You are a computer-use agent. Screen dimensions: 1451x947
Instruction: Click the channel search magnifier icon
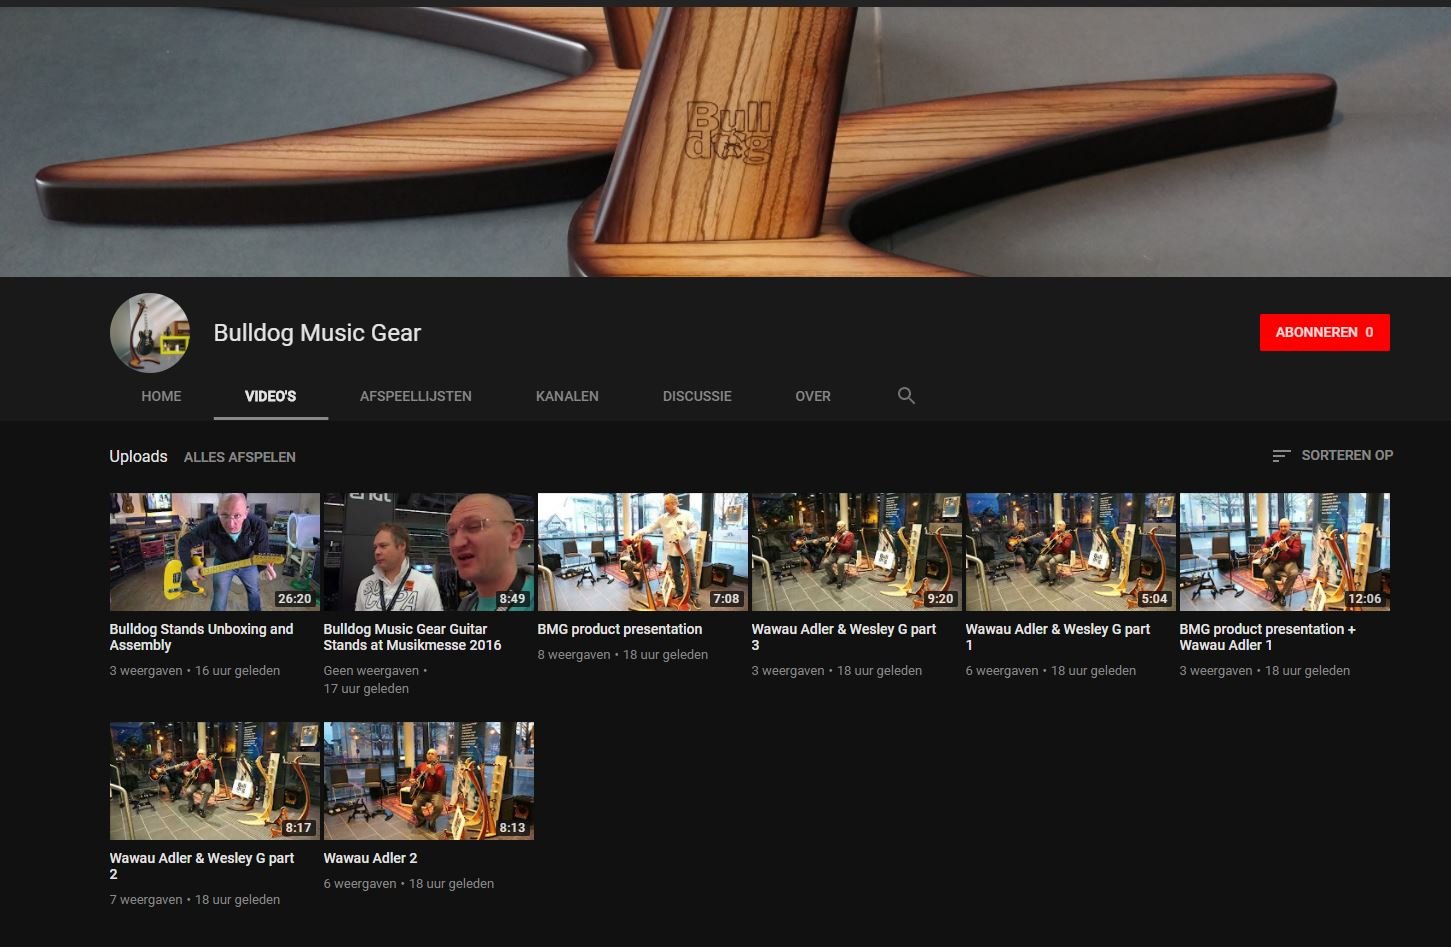[906, 396]
